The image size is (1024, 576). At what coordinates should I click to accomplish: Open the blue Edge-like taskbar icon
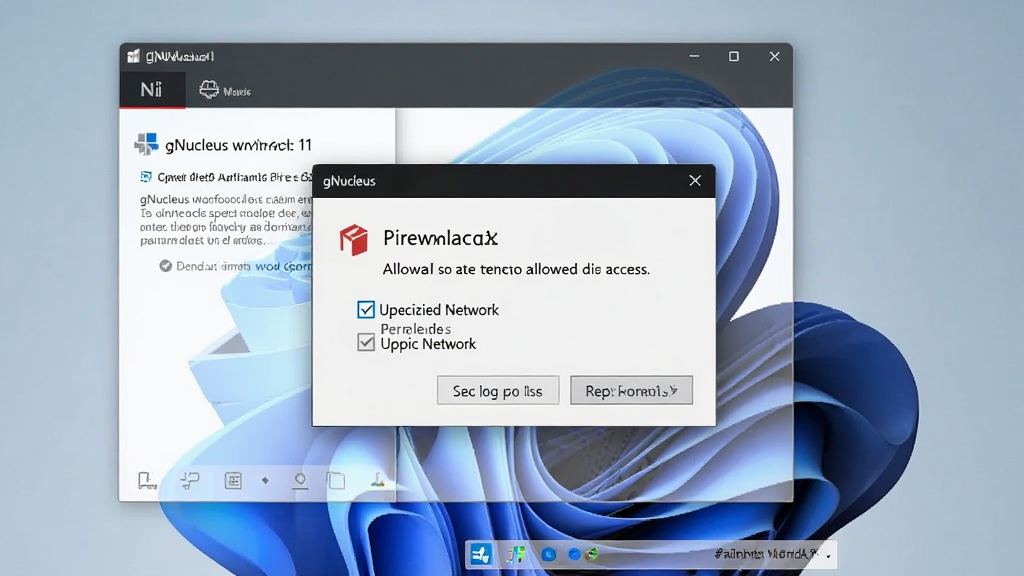(574, 554)
